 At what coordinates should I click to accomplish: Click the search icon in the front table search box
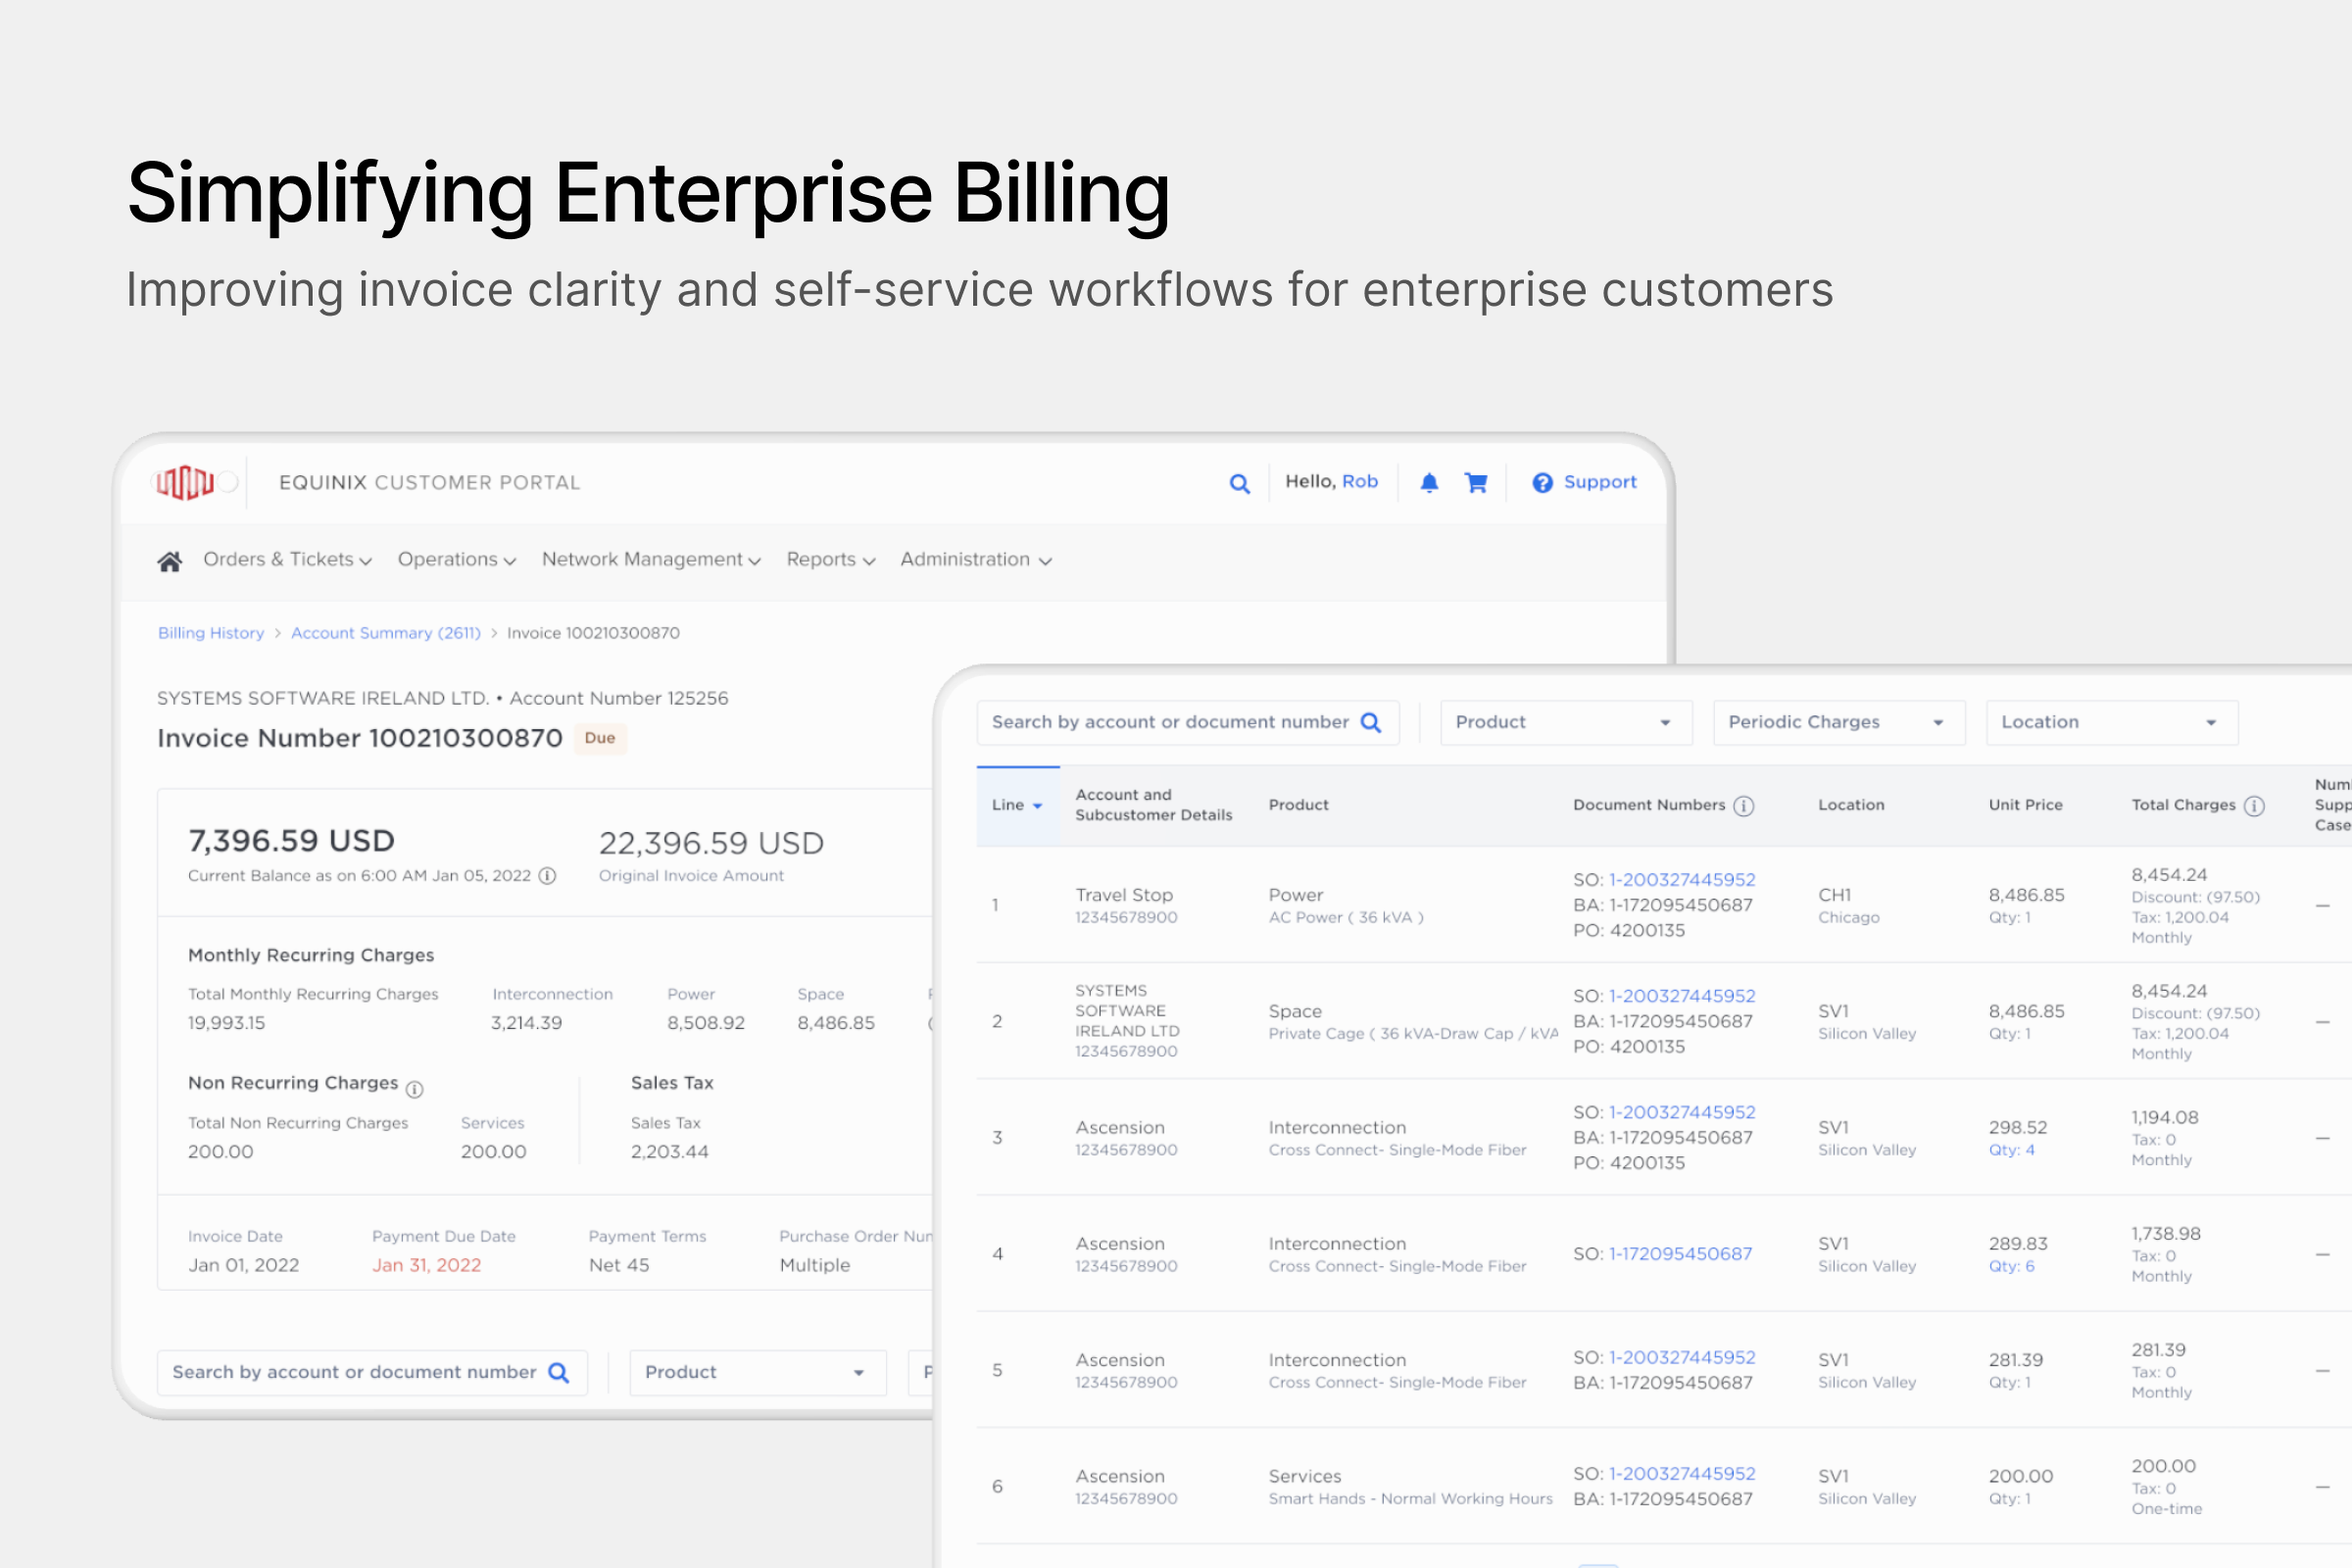pos(1371,723)
